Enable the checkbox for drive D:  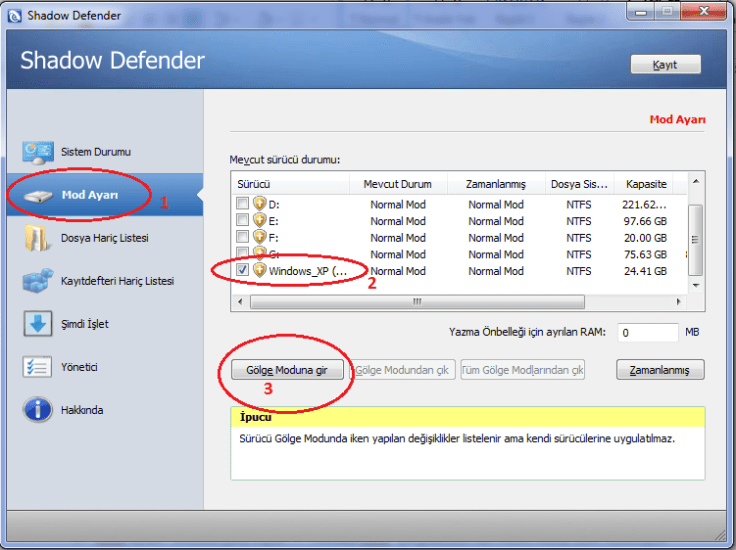coord(242,204)
